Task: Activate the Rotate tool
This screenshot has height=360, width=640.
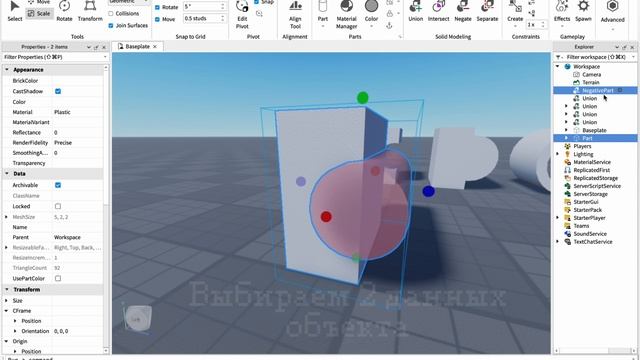Action: tap(64, 11)
